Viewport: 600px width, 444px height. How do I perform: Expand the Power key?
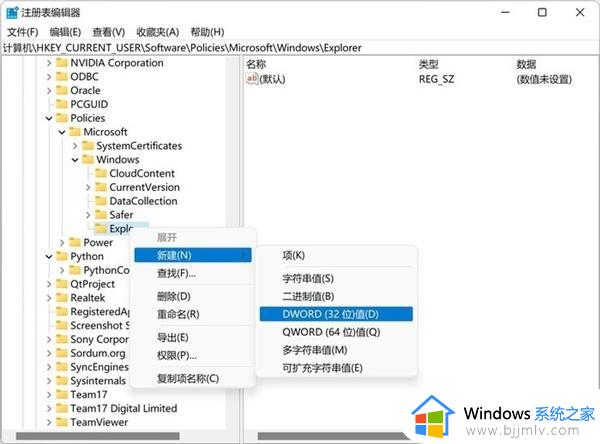pyautogui.click(x=62, y=242)
